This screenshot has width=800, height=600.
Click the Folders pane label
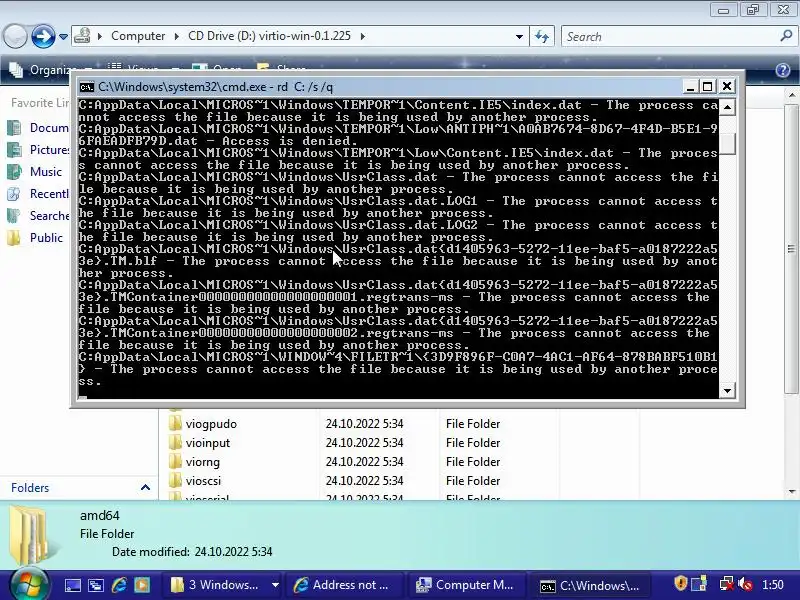[x=30, y=488]
